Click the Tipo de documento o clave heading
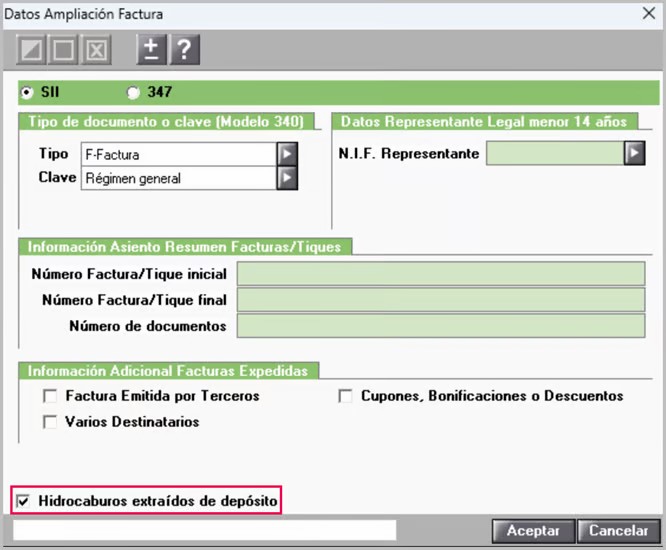This screenshot has height=550, width=666. click(166, 121)
